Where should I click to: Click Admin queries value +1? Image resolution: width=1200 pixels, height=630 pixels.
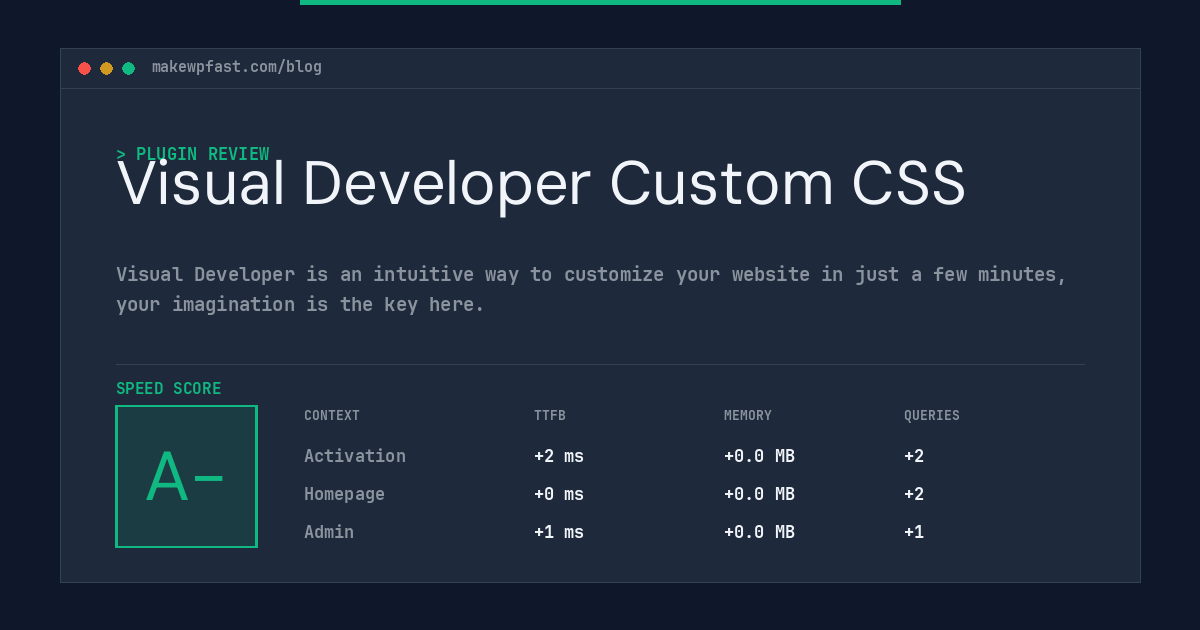[914, 532]
